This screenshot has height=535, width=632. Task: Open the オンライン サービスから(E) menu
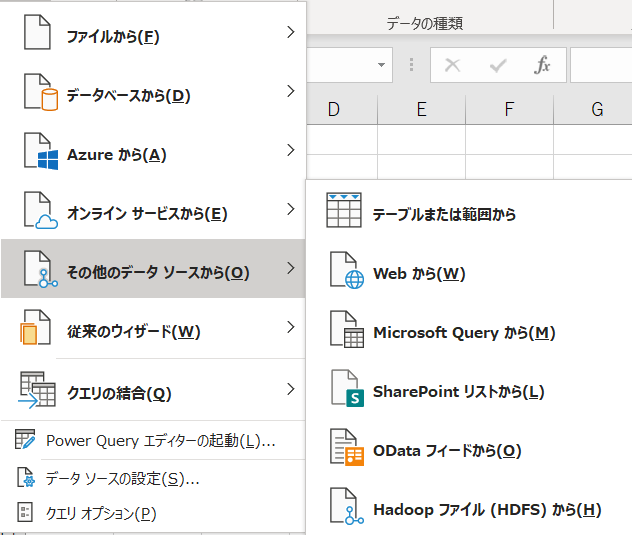click(153, 209)
